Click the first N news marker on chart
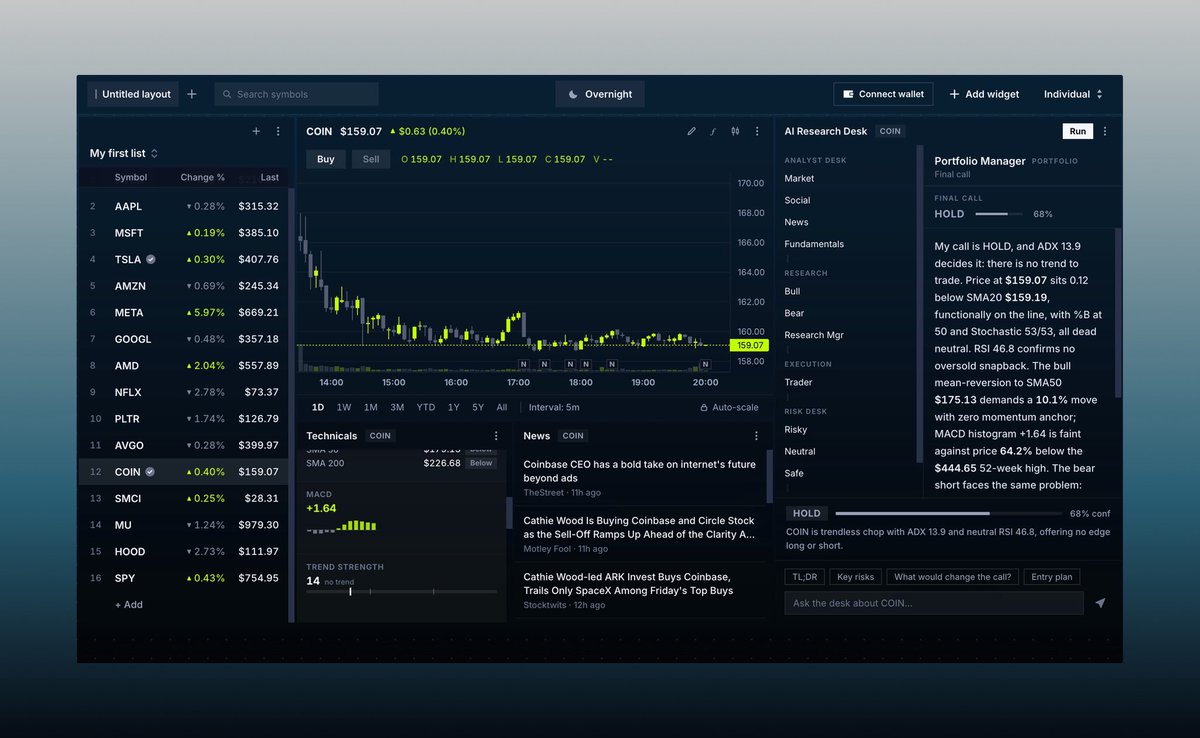This screenshot has height=738, width=1200. [x=523, y=364]
